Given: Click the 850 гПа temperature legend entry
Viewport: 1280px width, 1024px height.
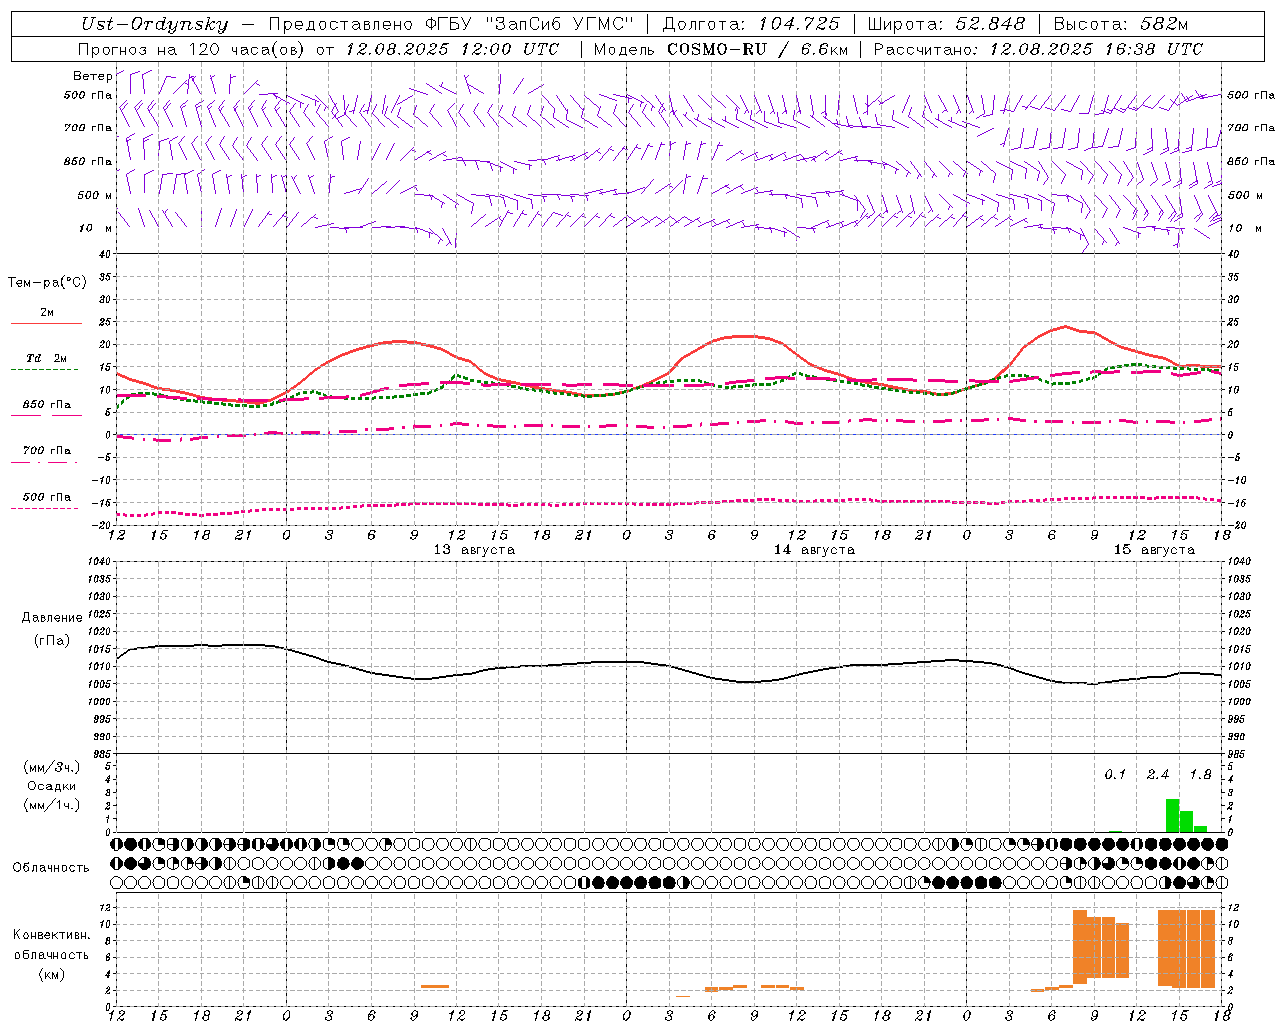Looking at the screenshot, I should 46,408.
